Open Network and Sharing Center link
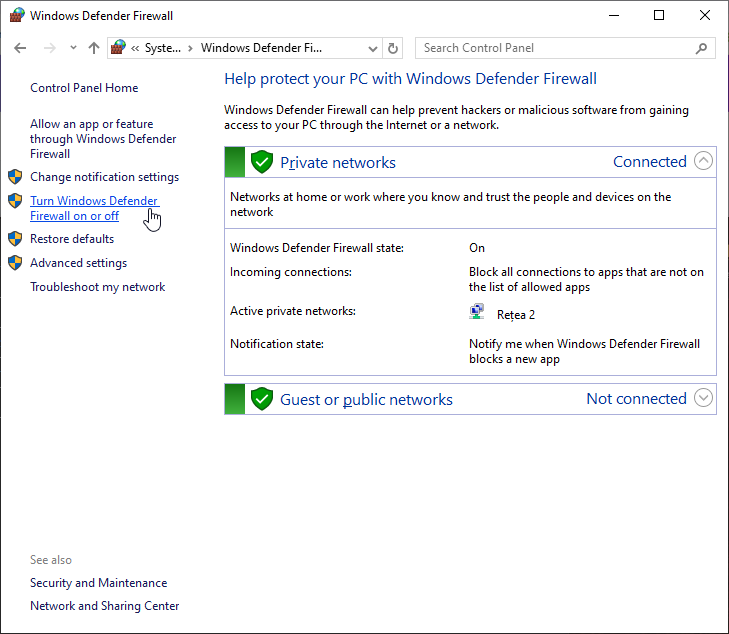This screenshot has width=729, height=634. pyautogui.click(x=105, y=606)
